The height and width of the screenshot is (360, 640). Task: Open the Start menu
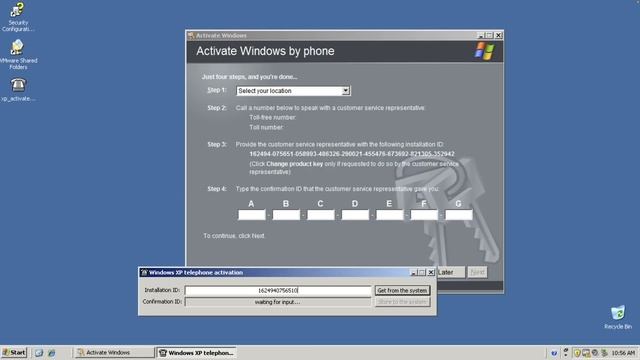(x=14, y=352)
